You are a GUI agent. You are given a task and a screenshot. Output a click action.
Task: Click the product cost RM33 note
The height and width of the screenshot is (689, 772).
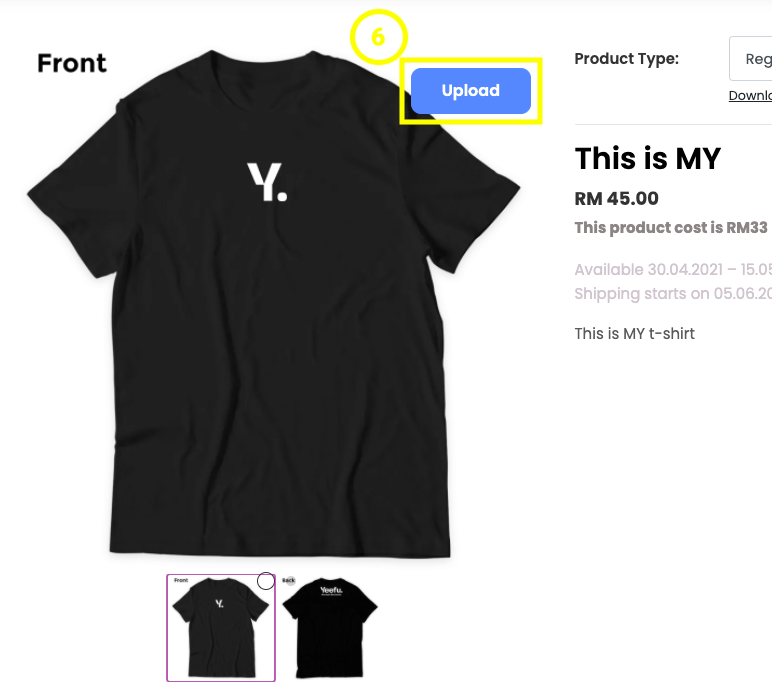pos(673,228)
